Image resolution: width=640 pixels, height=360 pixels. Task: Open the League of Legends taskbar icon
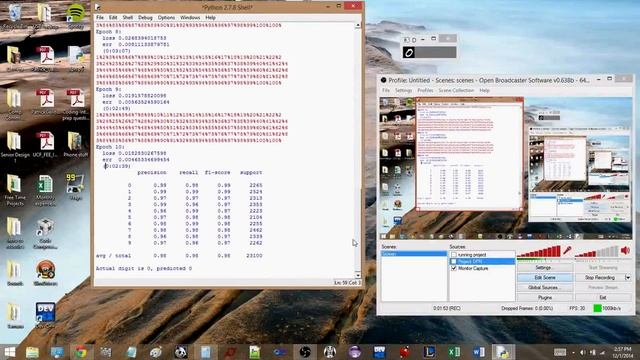point(429,352)
